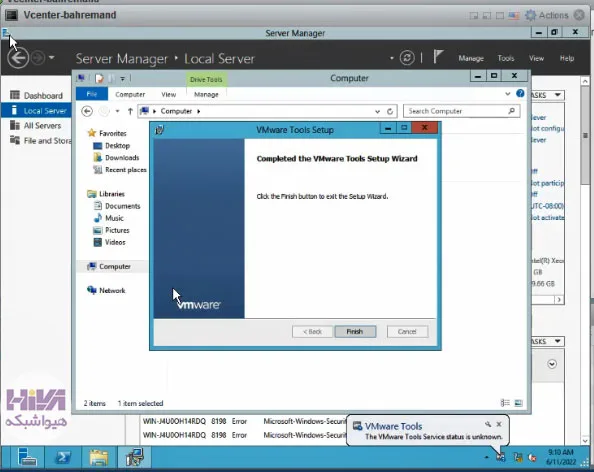Open recent locations dropdown in Explorer
This screenshot has width=594, height=472.
pyautogui.click(x=117, y=111)
